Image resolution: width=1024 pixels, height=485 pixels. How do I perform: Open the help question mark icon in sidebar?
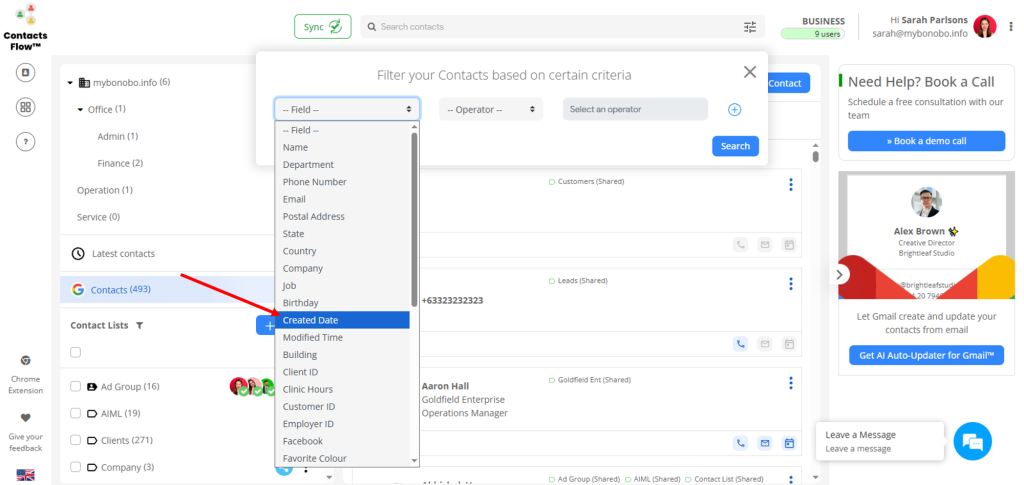26,142
